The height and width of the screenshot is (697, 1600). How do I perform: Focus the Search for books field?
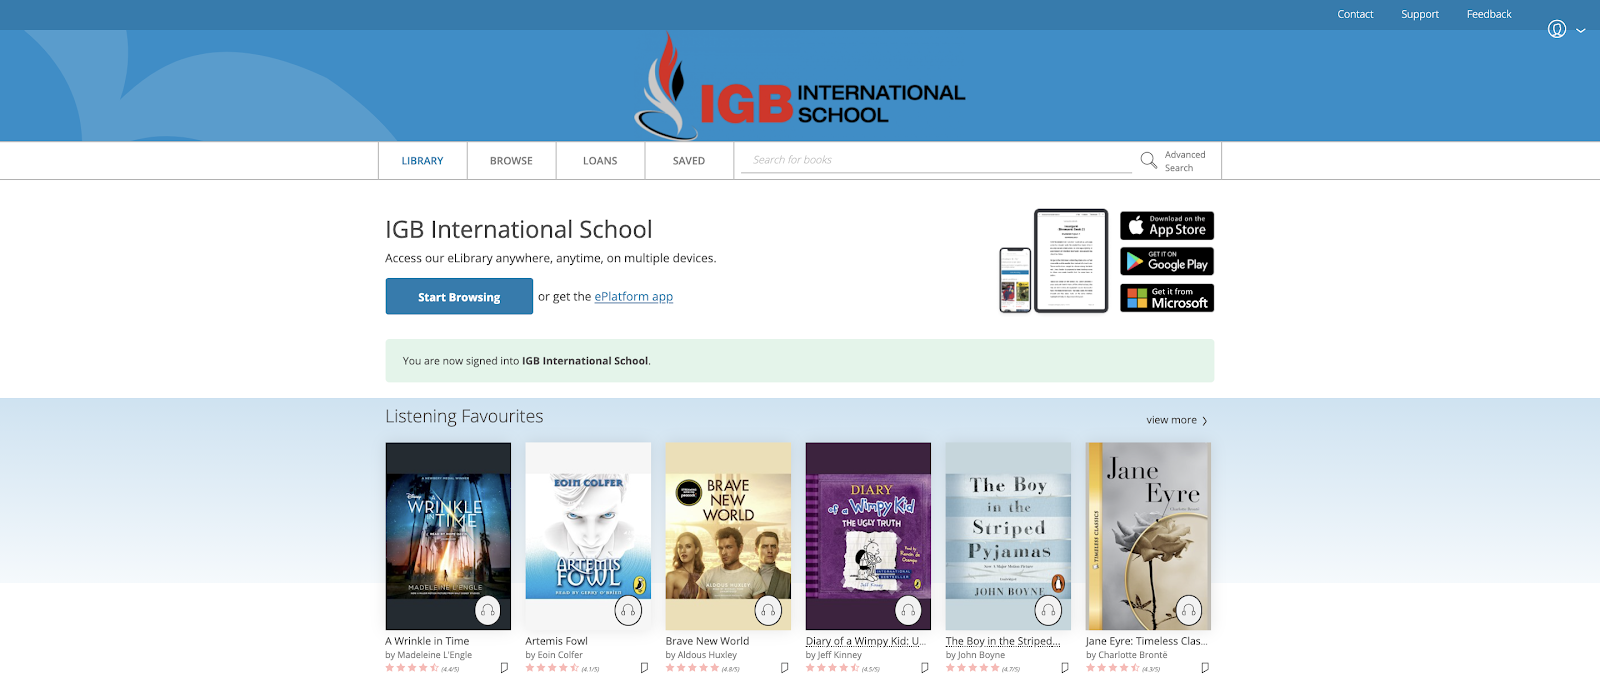[x=936, y=160]
